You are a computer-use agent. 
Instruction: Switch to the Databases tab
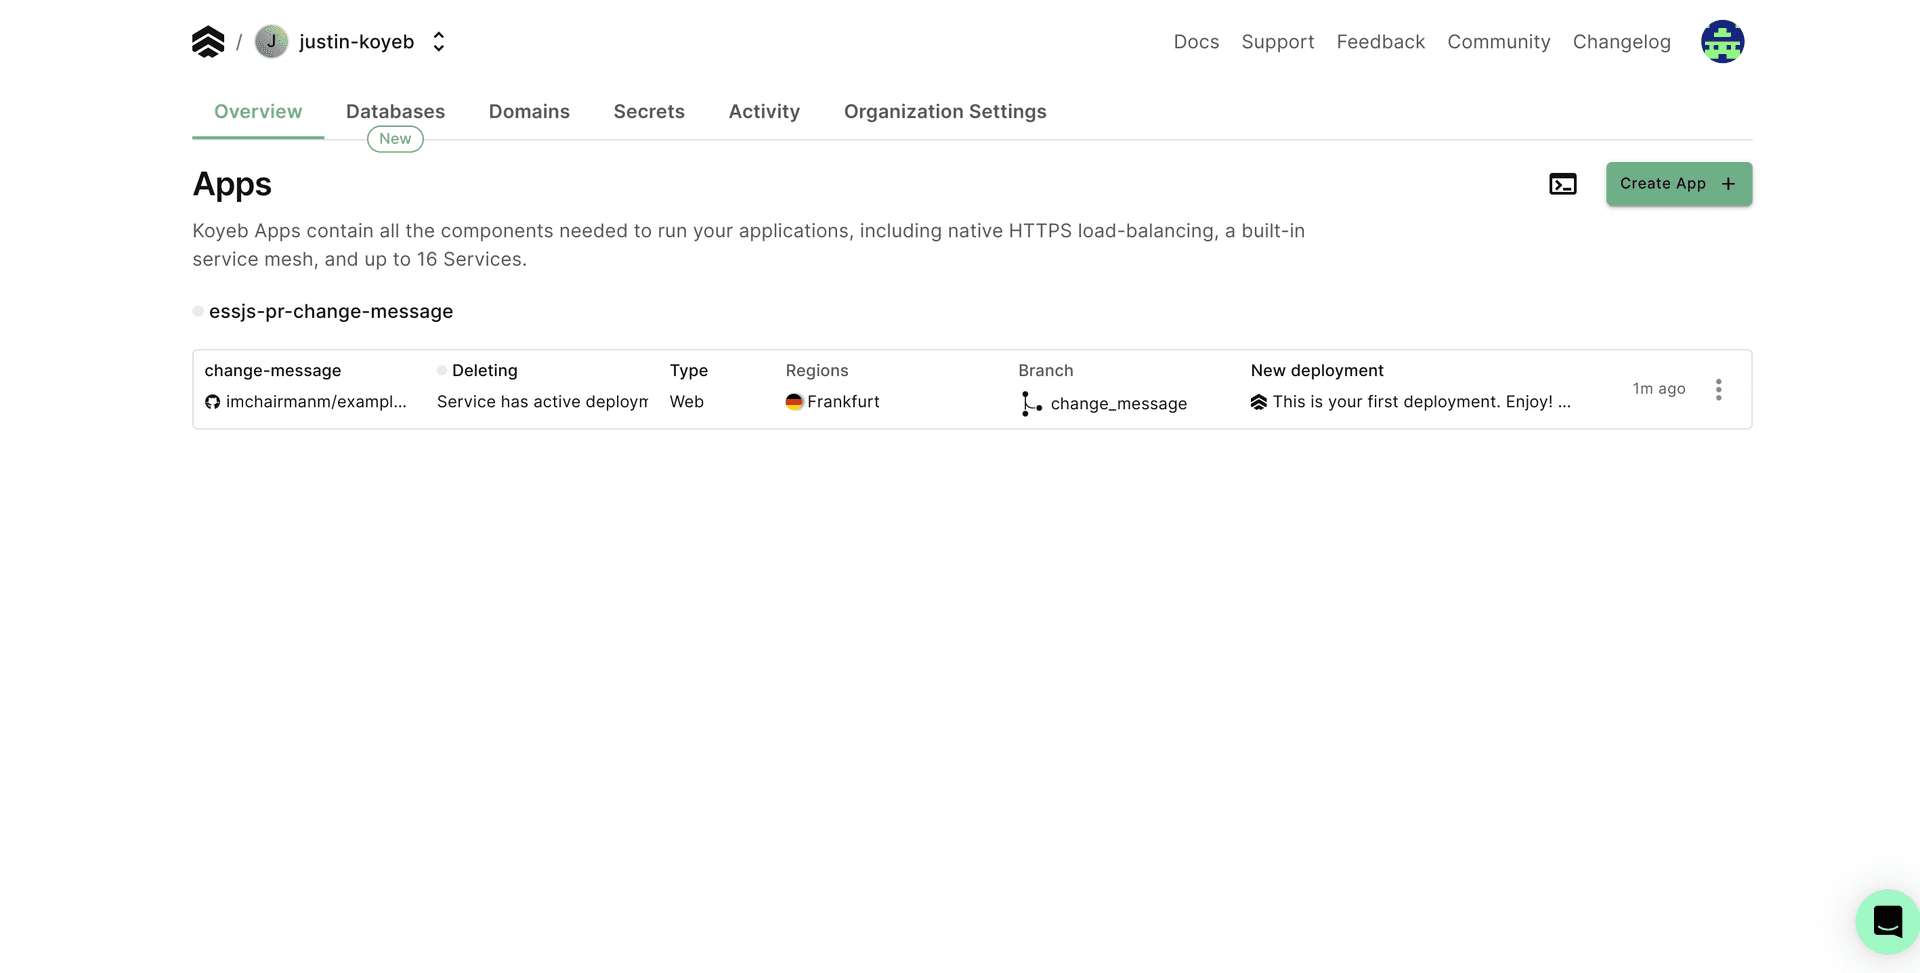pos(395,112)
